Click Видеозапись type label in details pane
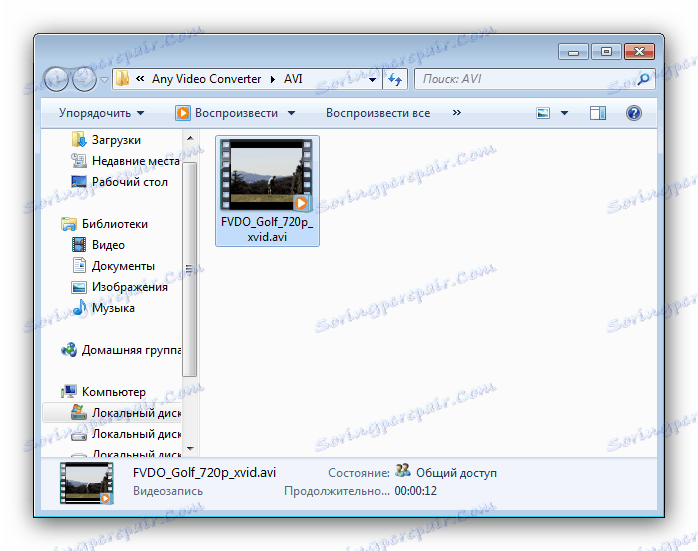 168,491
